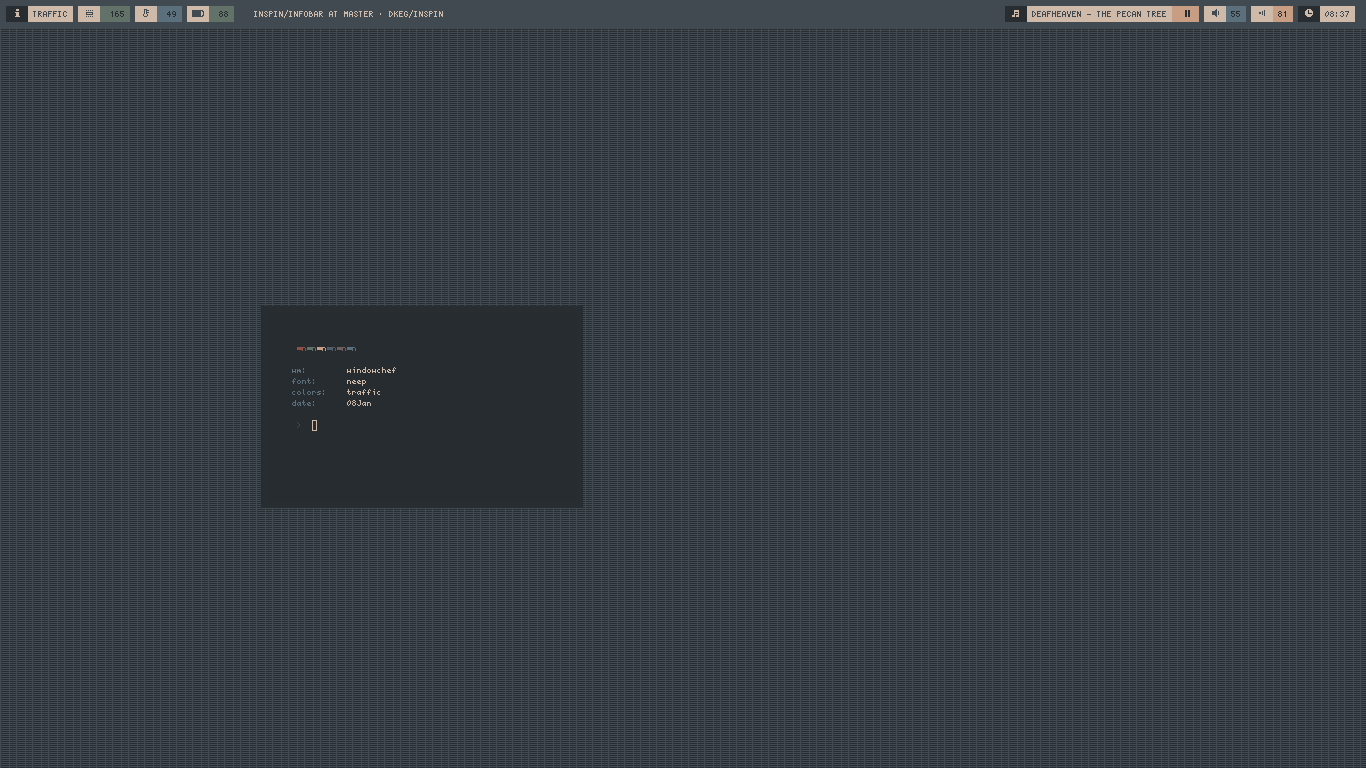The width and height of the screenshot is (1366, 768).
Task: Click the 'font:' label in terminal
Action: [x=303, y=381]
